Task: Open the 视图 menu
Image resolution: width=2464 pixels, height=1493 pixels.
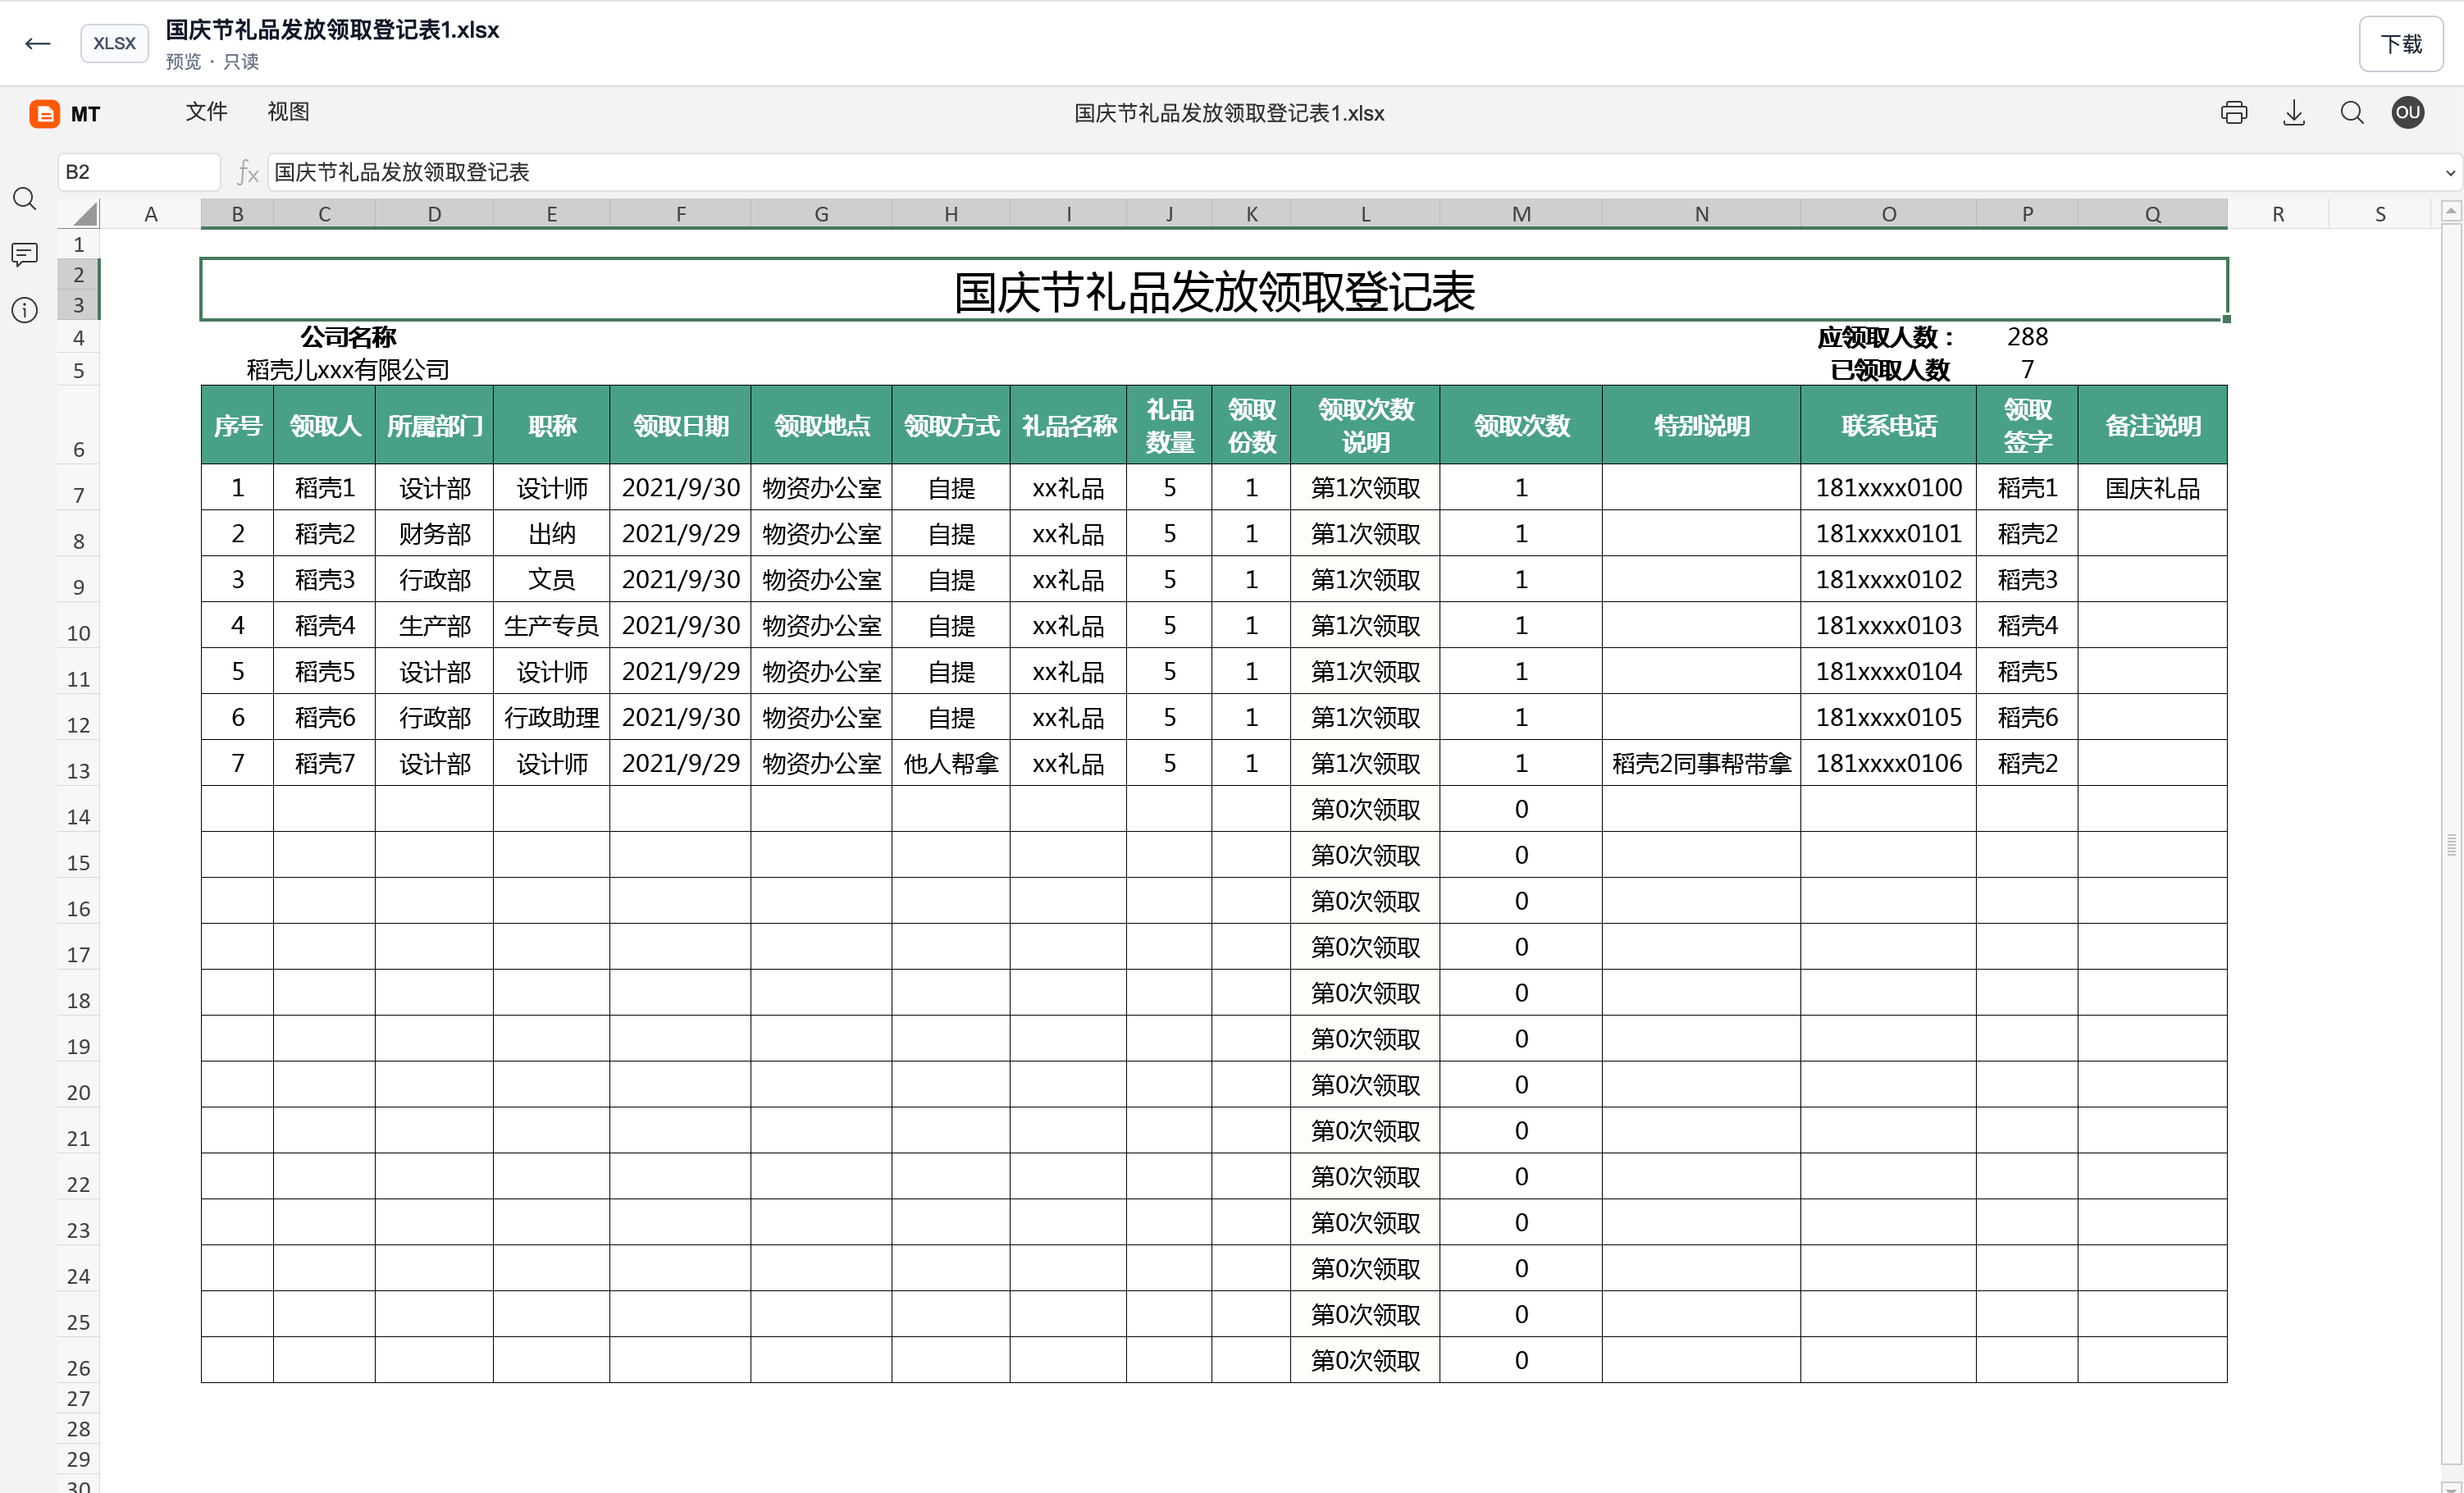Action: click(288, 112)
